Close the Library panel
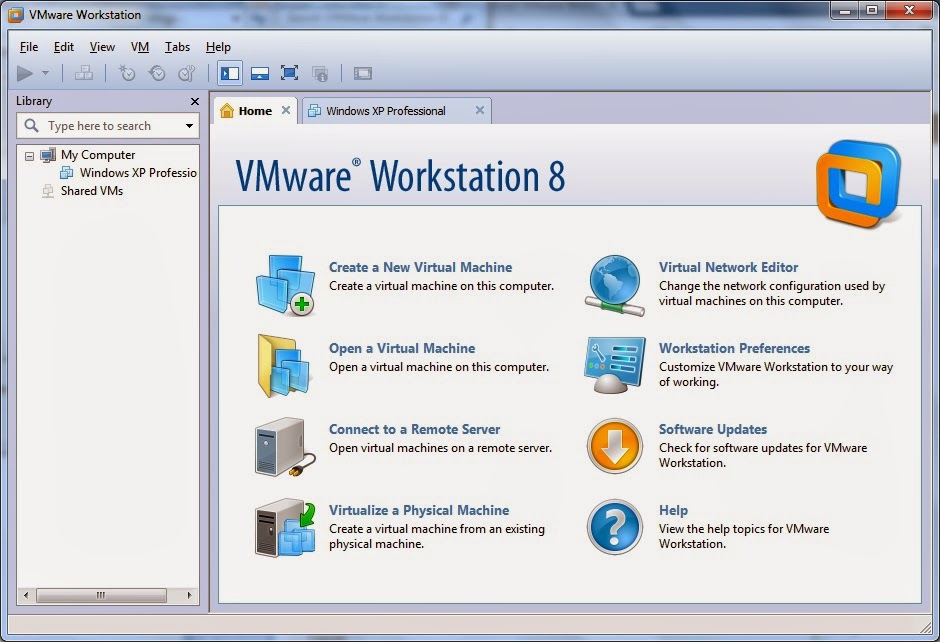940x642 pixels. 194,101
